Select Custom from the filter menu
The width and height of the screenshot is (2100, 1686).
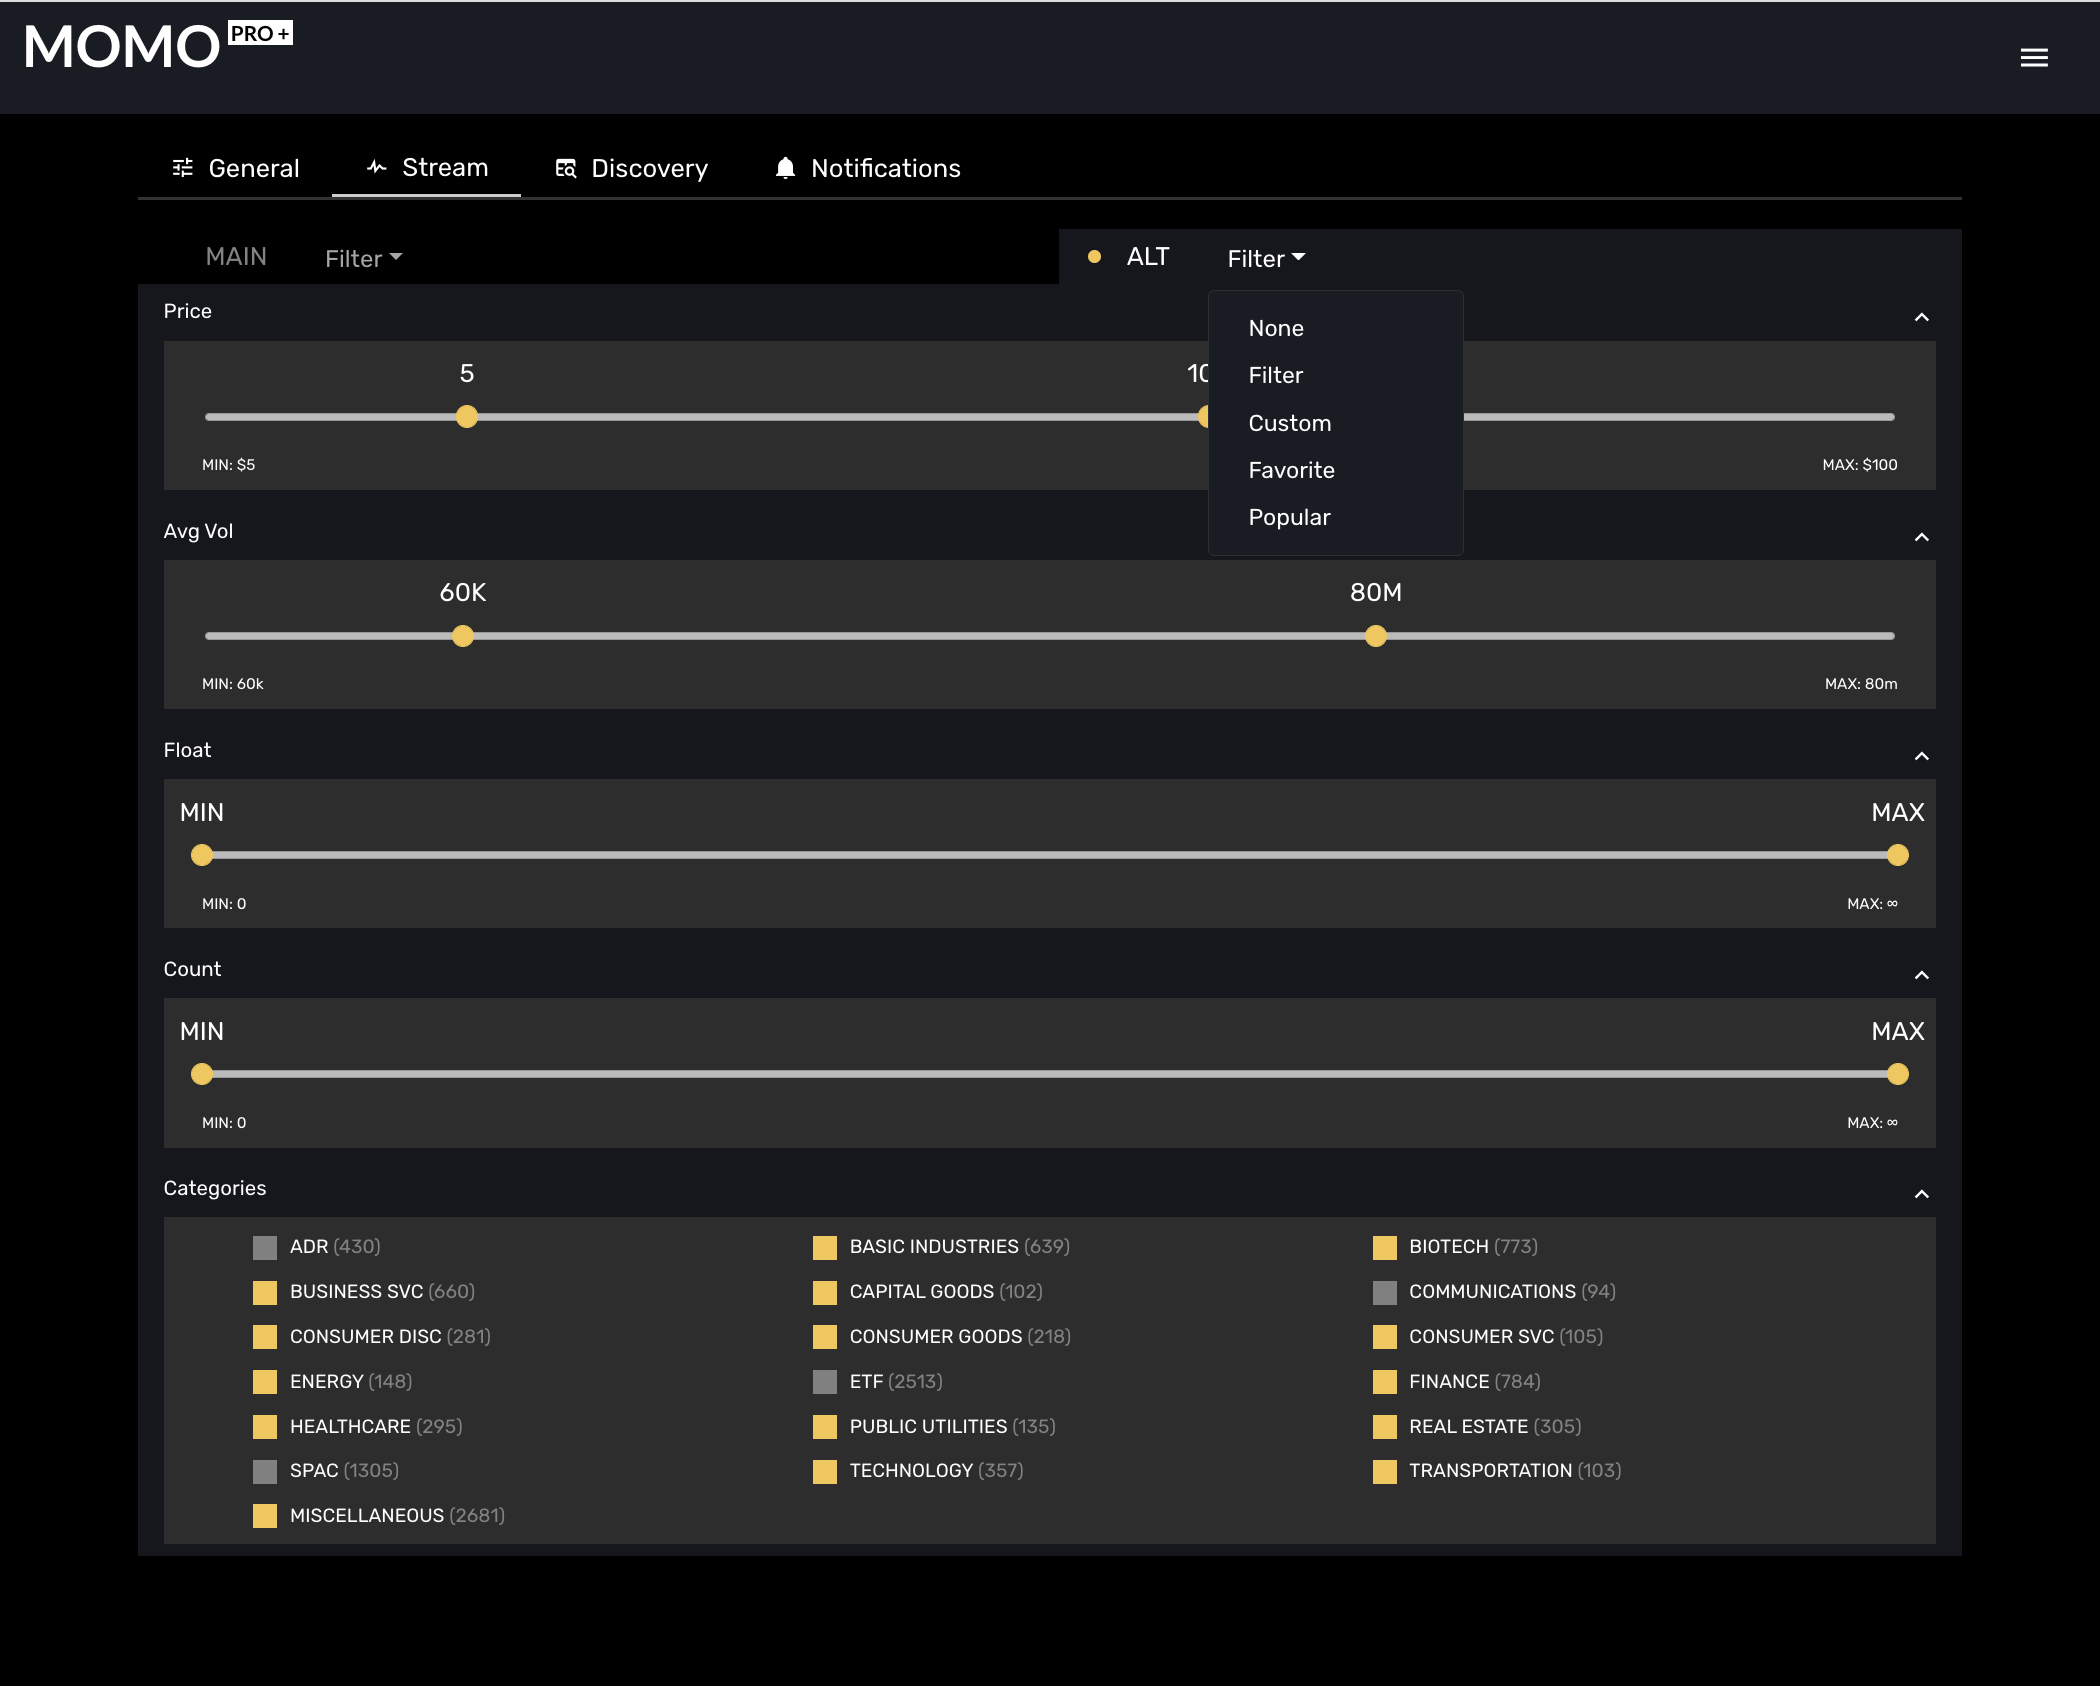click(1289, 423)
